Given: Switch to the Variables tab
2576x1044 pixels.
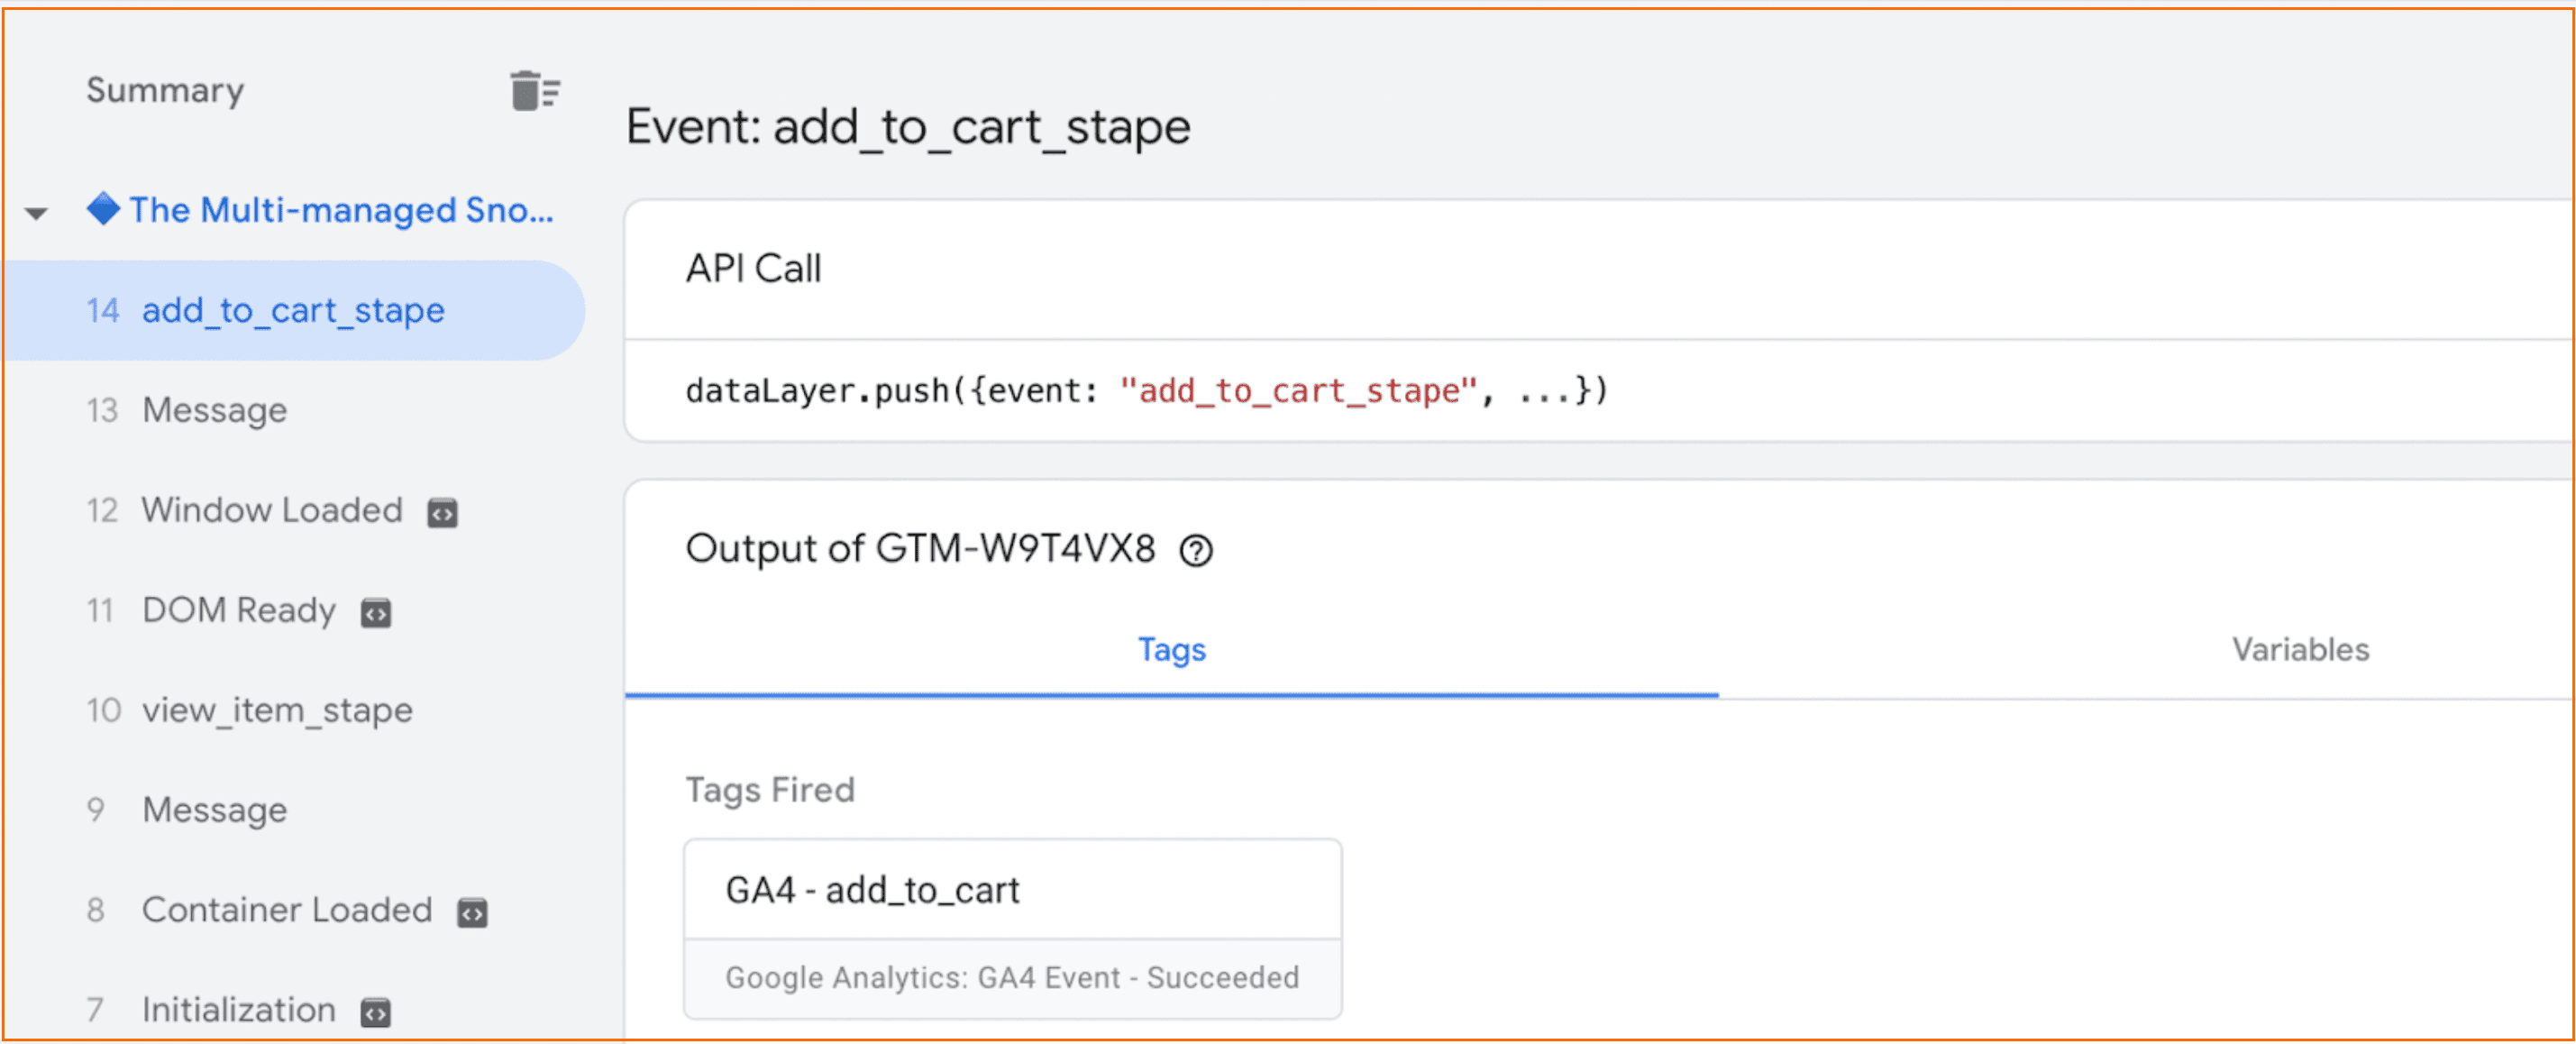Looking at the screenshot, I should click(x=2300, y=650).
